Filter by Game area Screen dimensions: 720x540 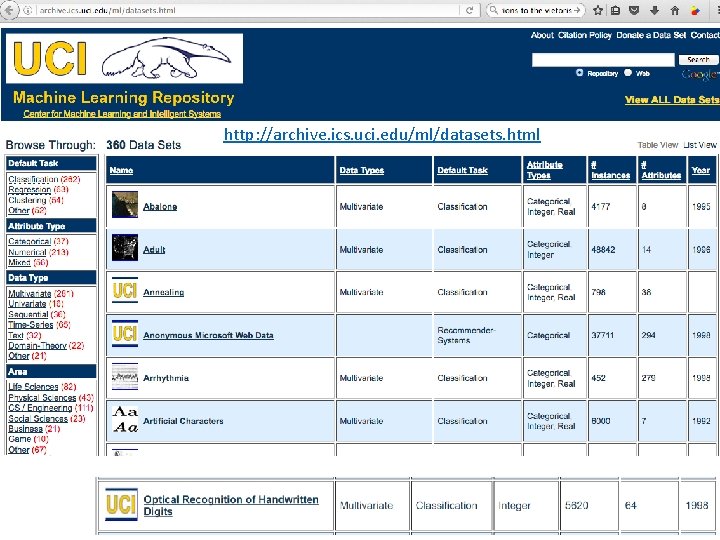click(x=19, y=439)
